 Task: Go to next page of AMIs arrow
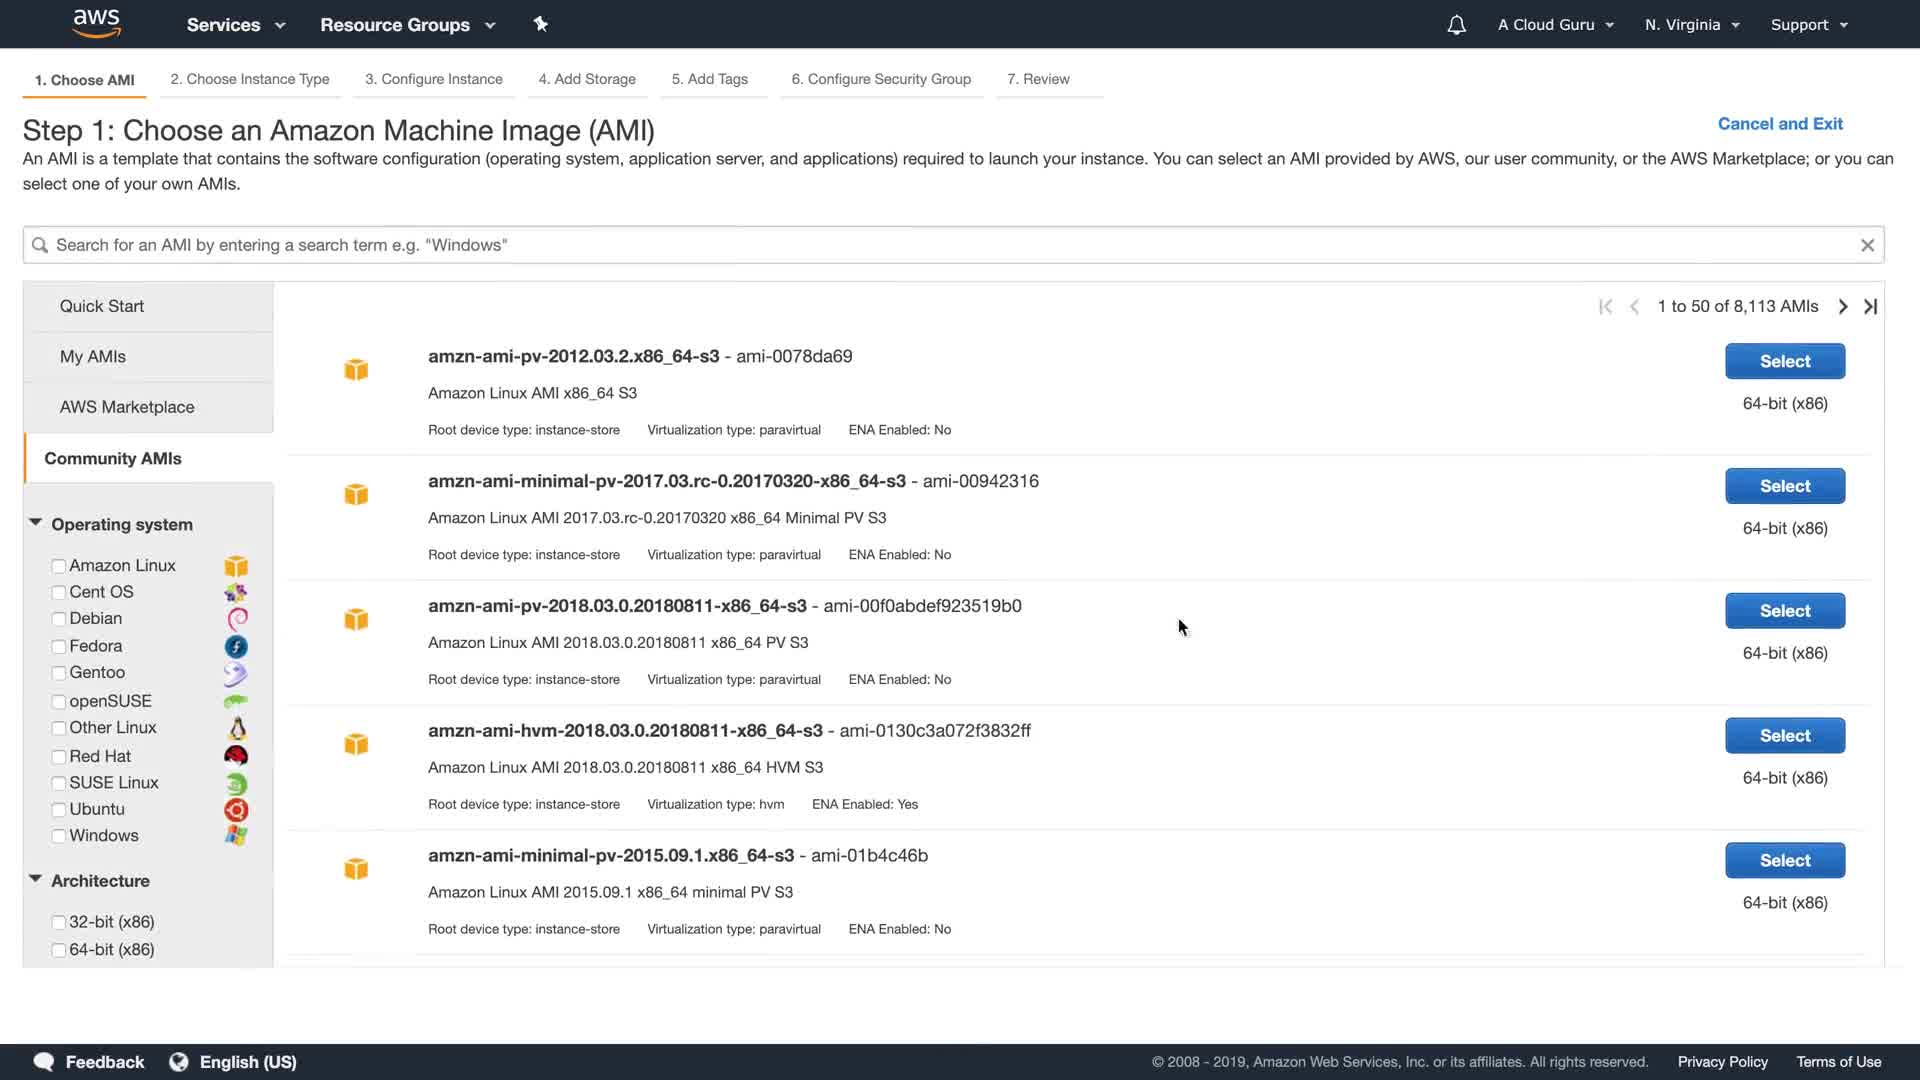coord(1842,307)
